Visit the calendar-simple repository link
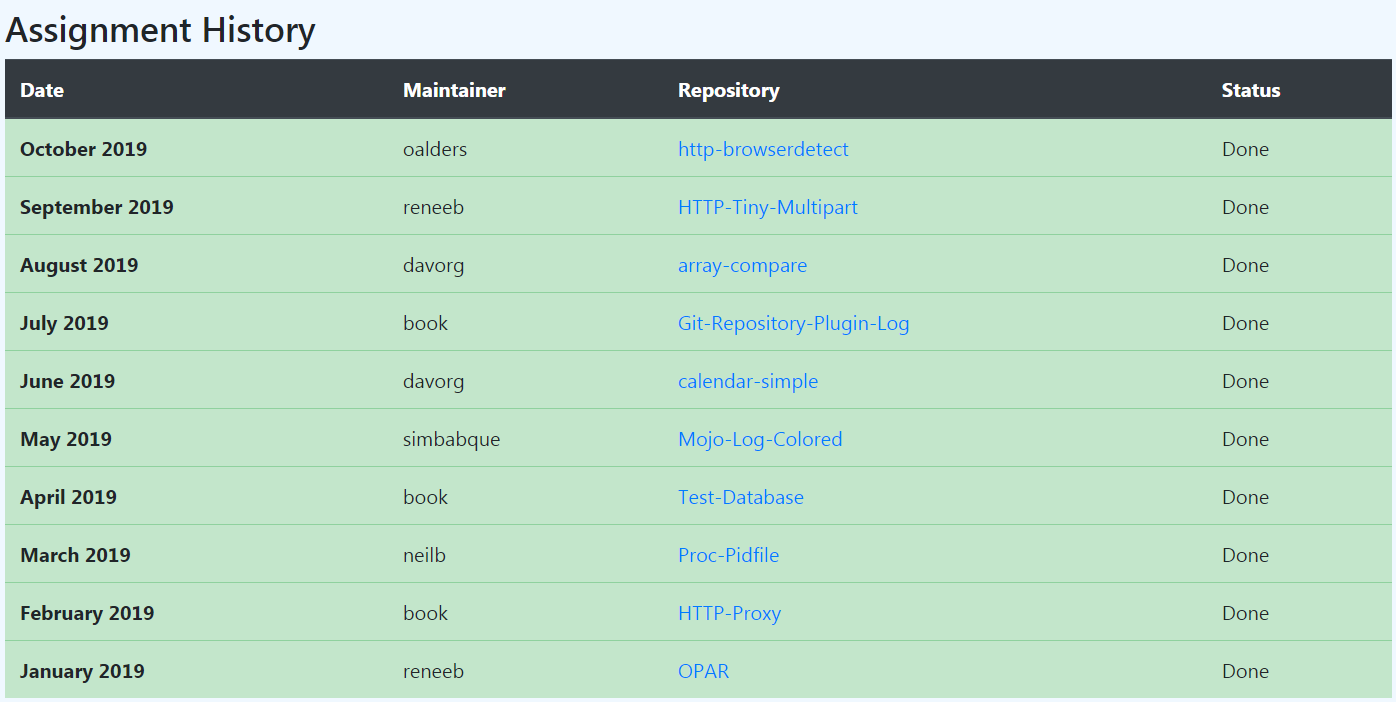Screen dimensions: 1396x702 748,381
